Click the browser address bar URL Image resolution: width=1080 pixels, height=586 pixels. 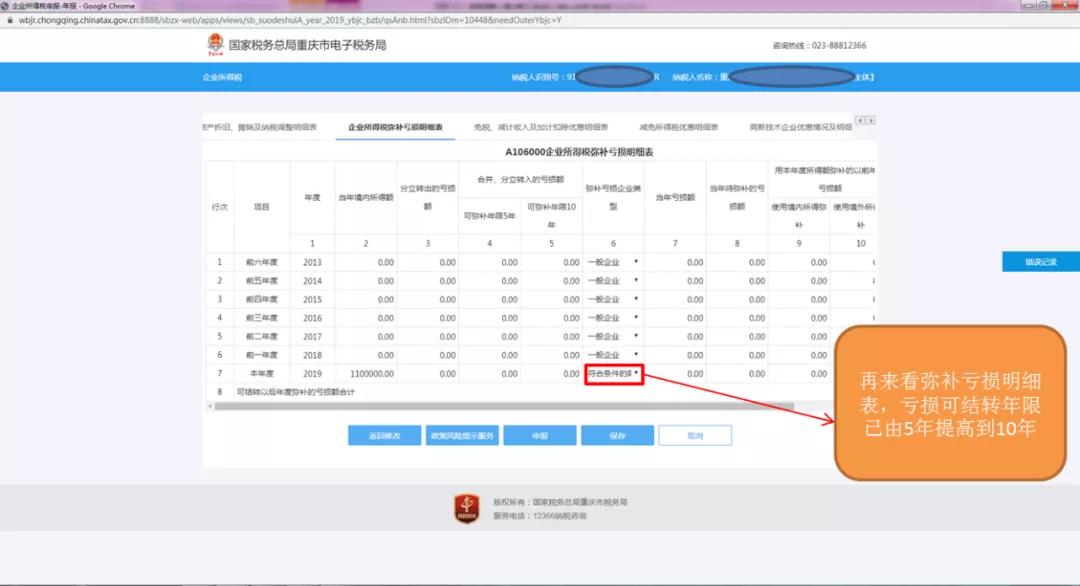click(290, 20)
